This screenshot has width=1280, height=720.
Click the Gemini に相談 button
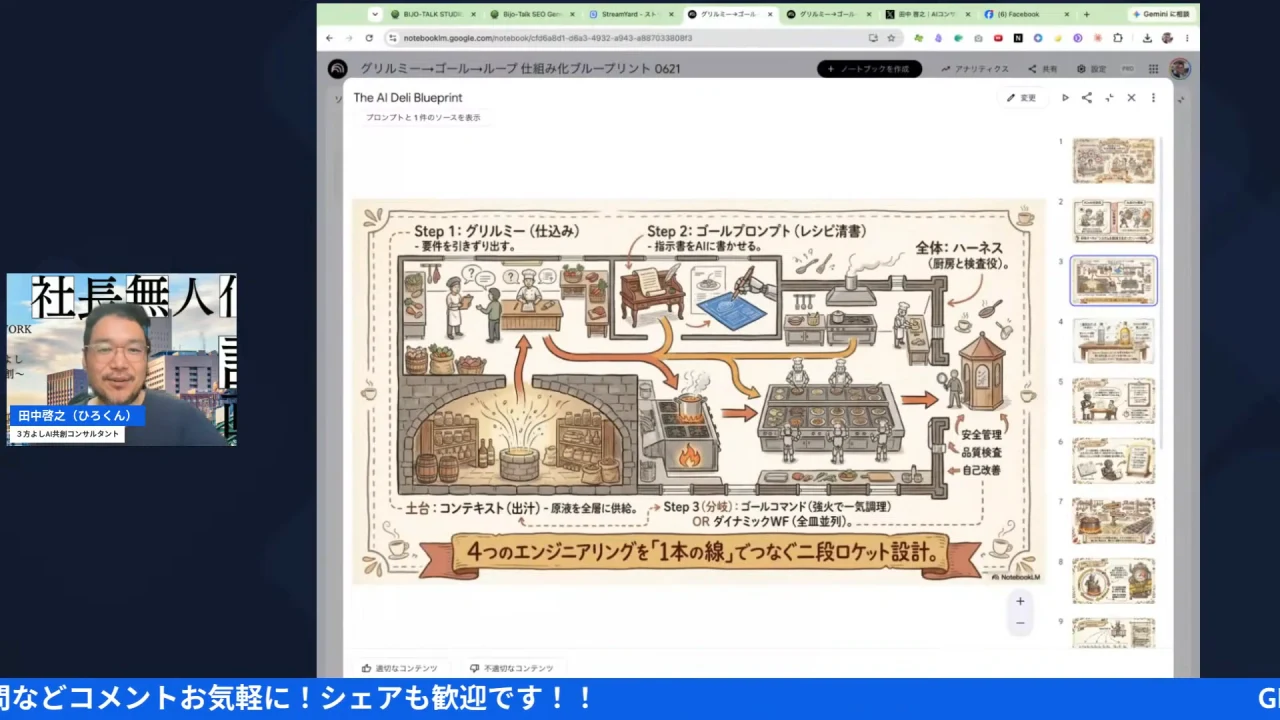1162,14
